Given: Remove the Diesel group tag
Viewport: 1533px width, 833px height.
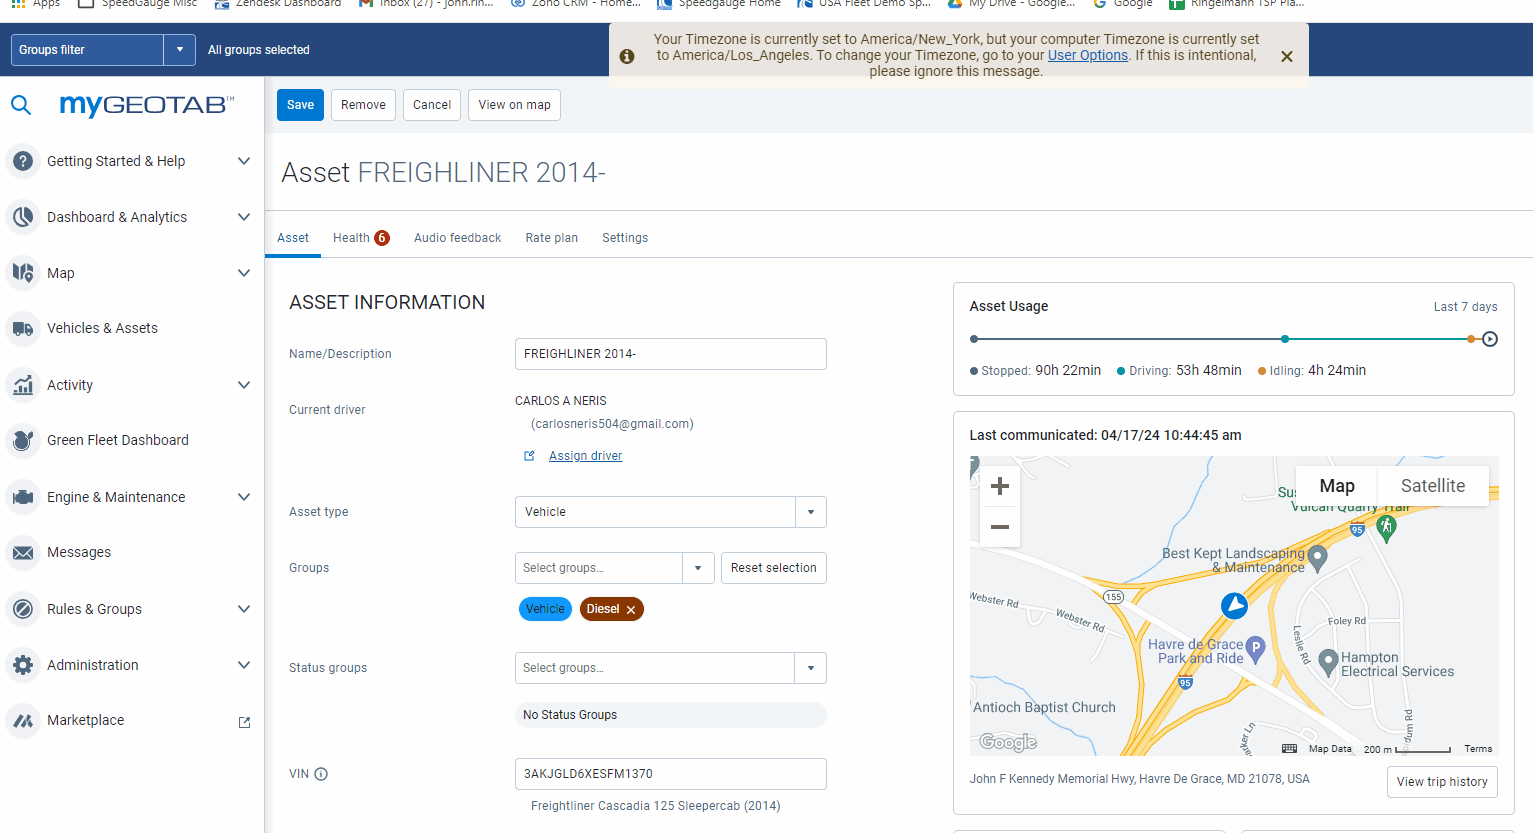Looking at the screenshot, I should click(x=631, y=610).
